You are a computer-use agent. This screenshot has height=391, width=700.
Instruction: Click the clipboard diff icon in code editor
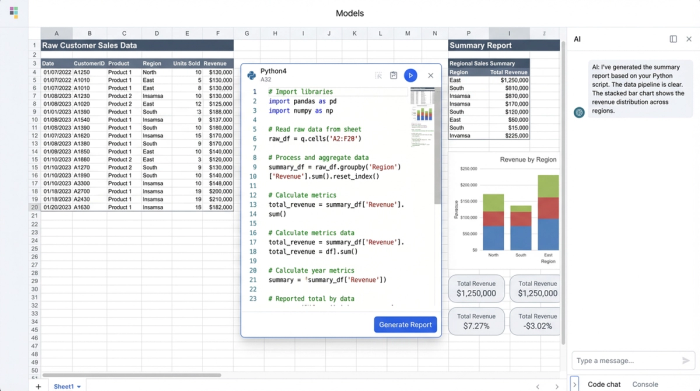click(393, 75)
